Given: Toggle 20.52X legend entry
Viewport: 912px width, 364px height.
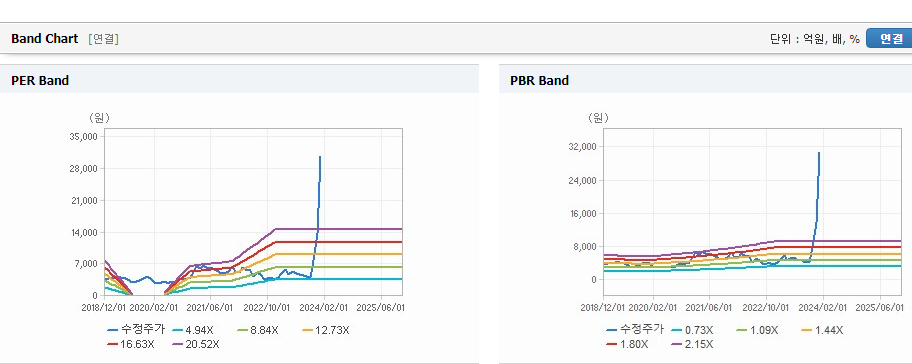Looking at the screenshot, I should click(x=196, y=344).
